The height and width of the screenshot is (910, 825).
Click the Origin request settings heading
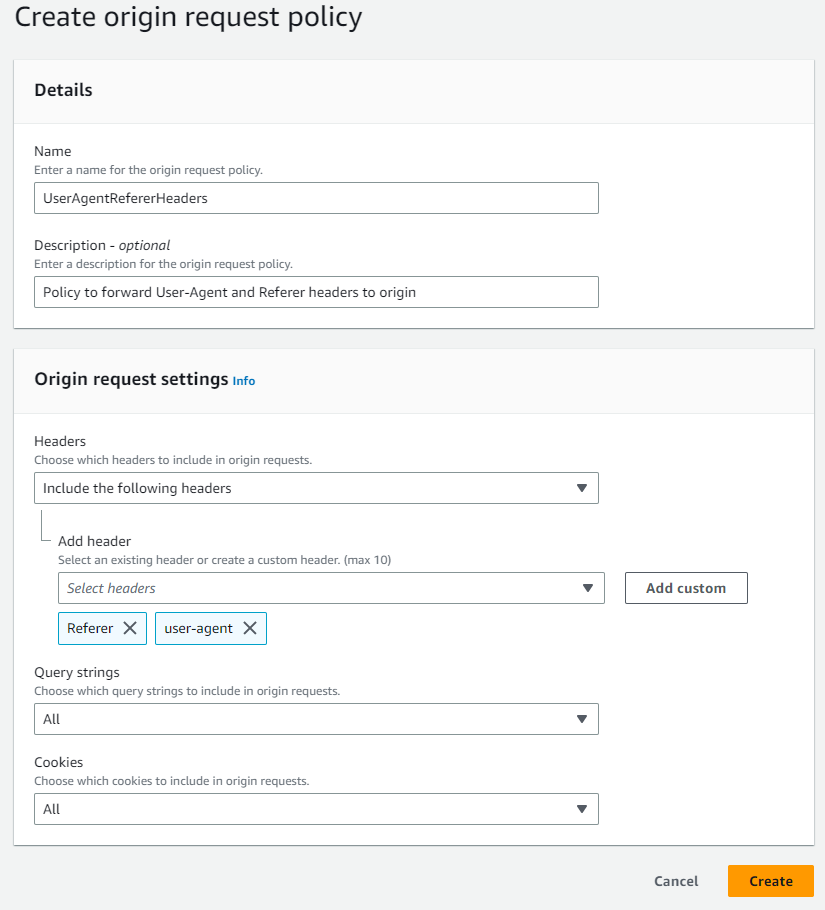pos(131,379)
